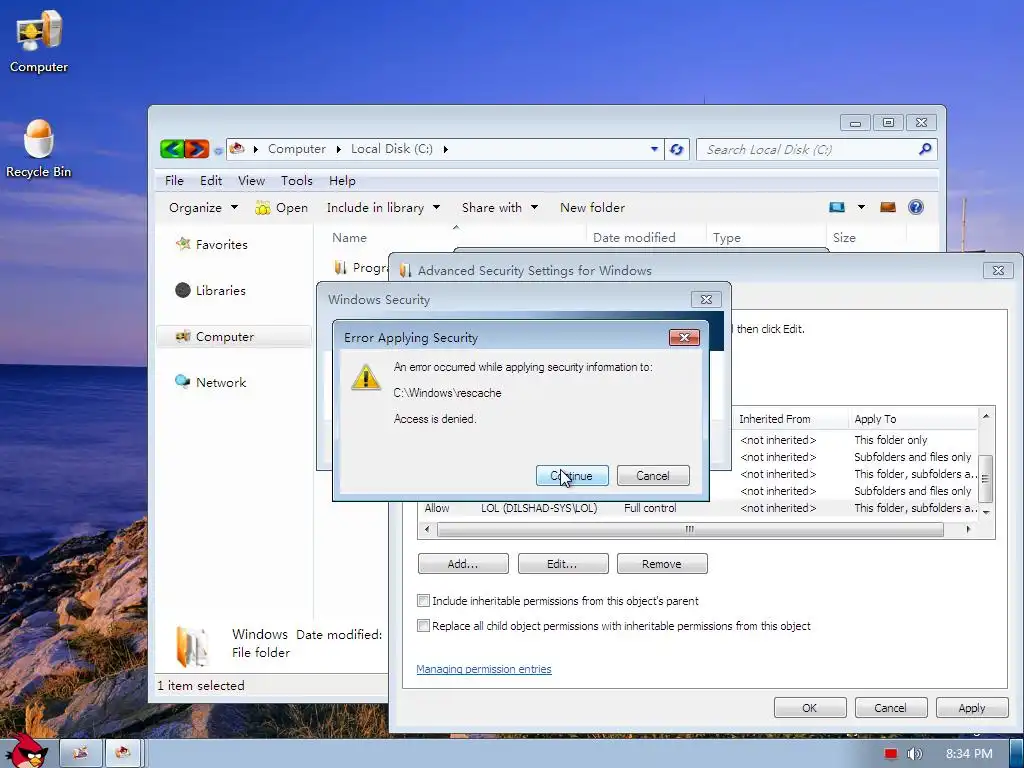The height and width of the screenshot is (768, 1024).
Task: Click Cancel in Advanced Security Settings
Action: pos(890,708)
